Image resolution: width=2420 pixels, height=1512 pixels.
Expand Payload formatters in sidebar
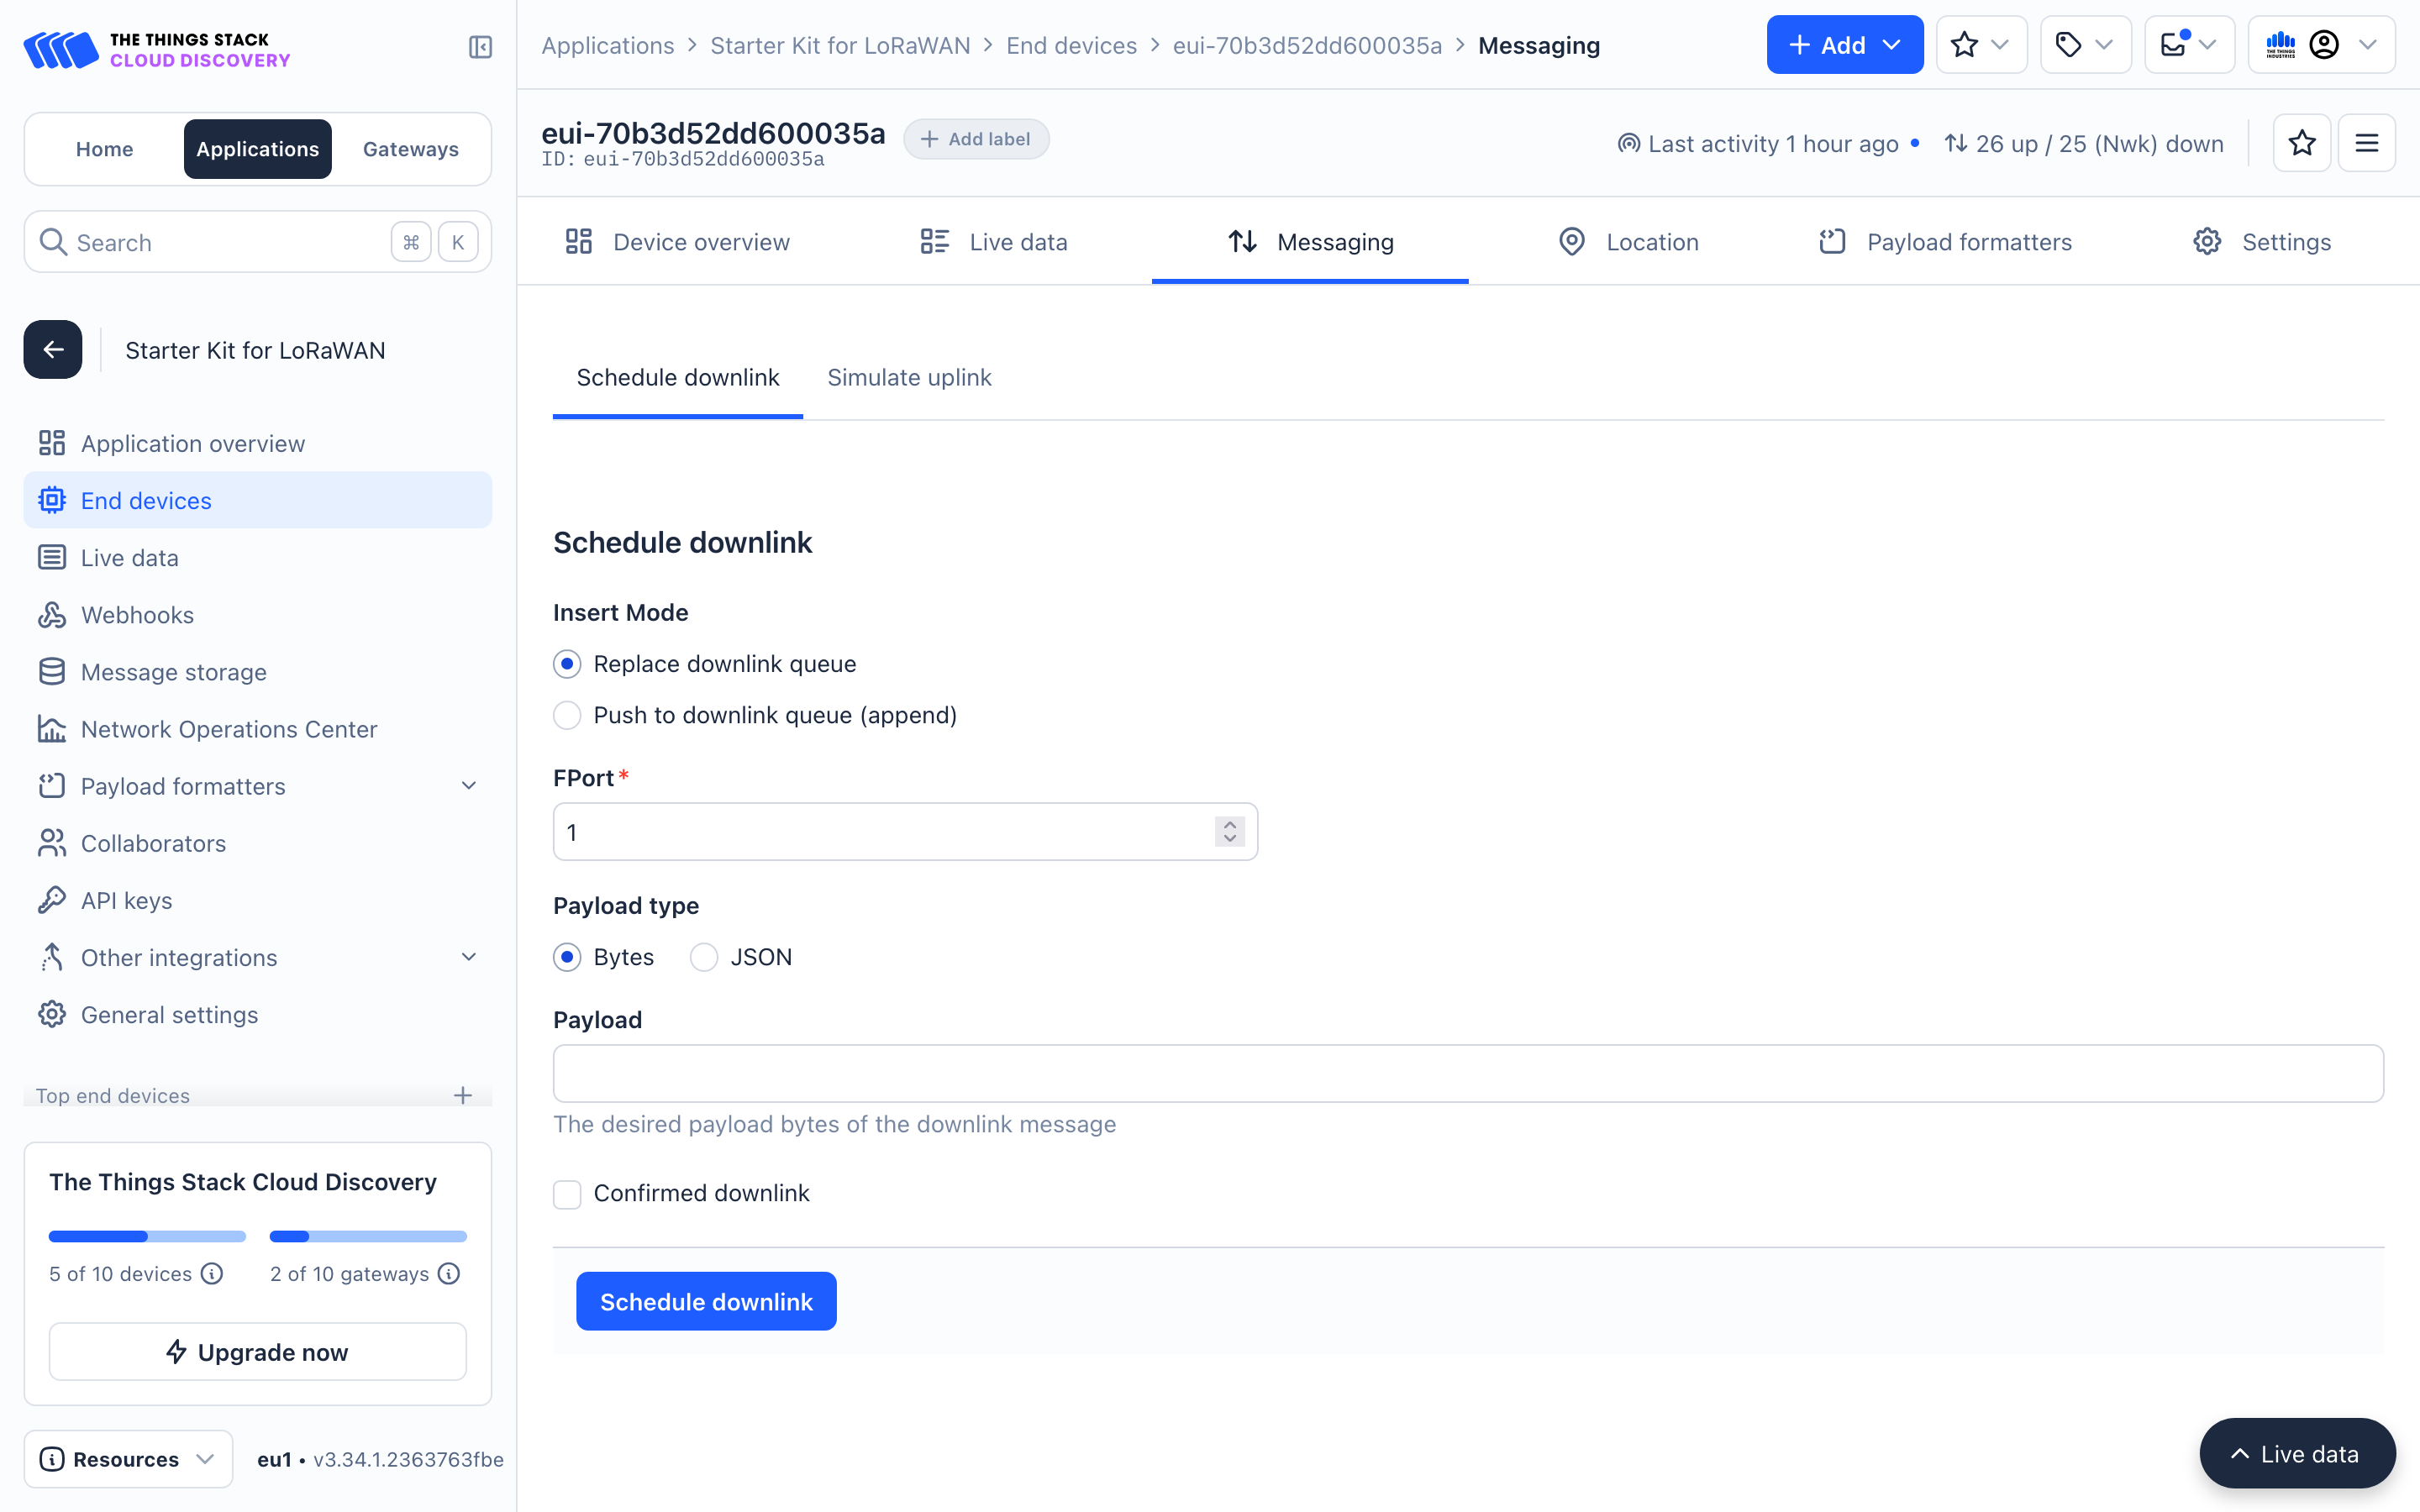click(468, 786)
